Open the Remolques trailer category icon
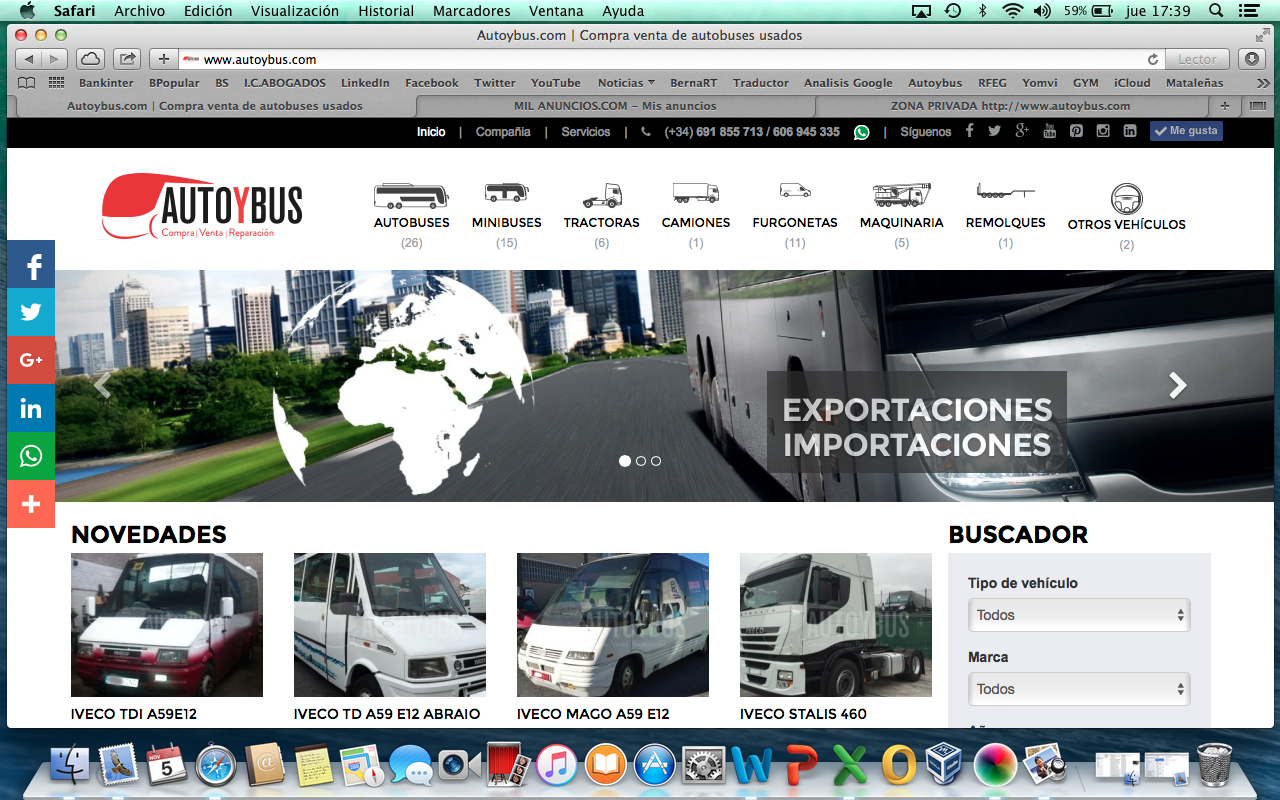1280x800 pixels. [1005, 191]
